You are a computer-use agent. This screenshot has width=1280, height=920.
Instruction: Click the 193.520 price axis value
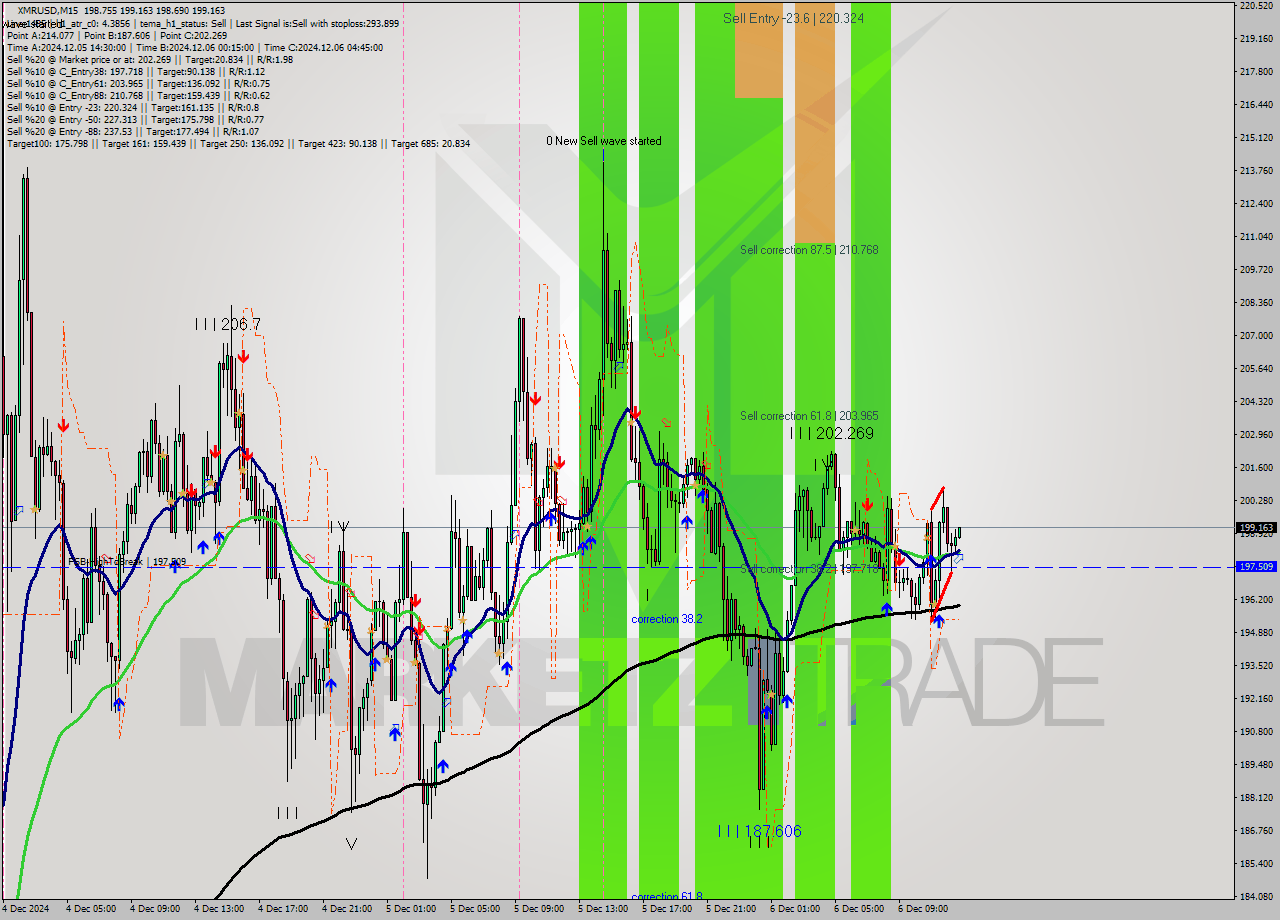[1256, 665]
